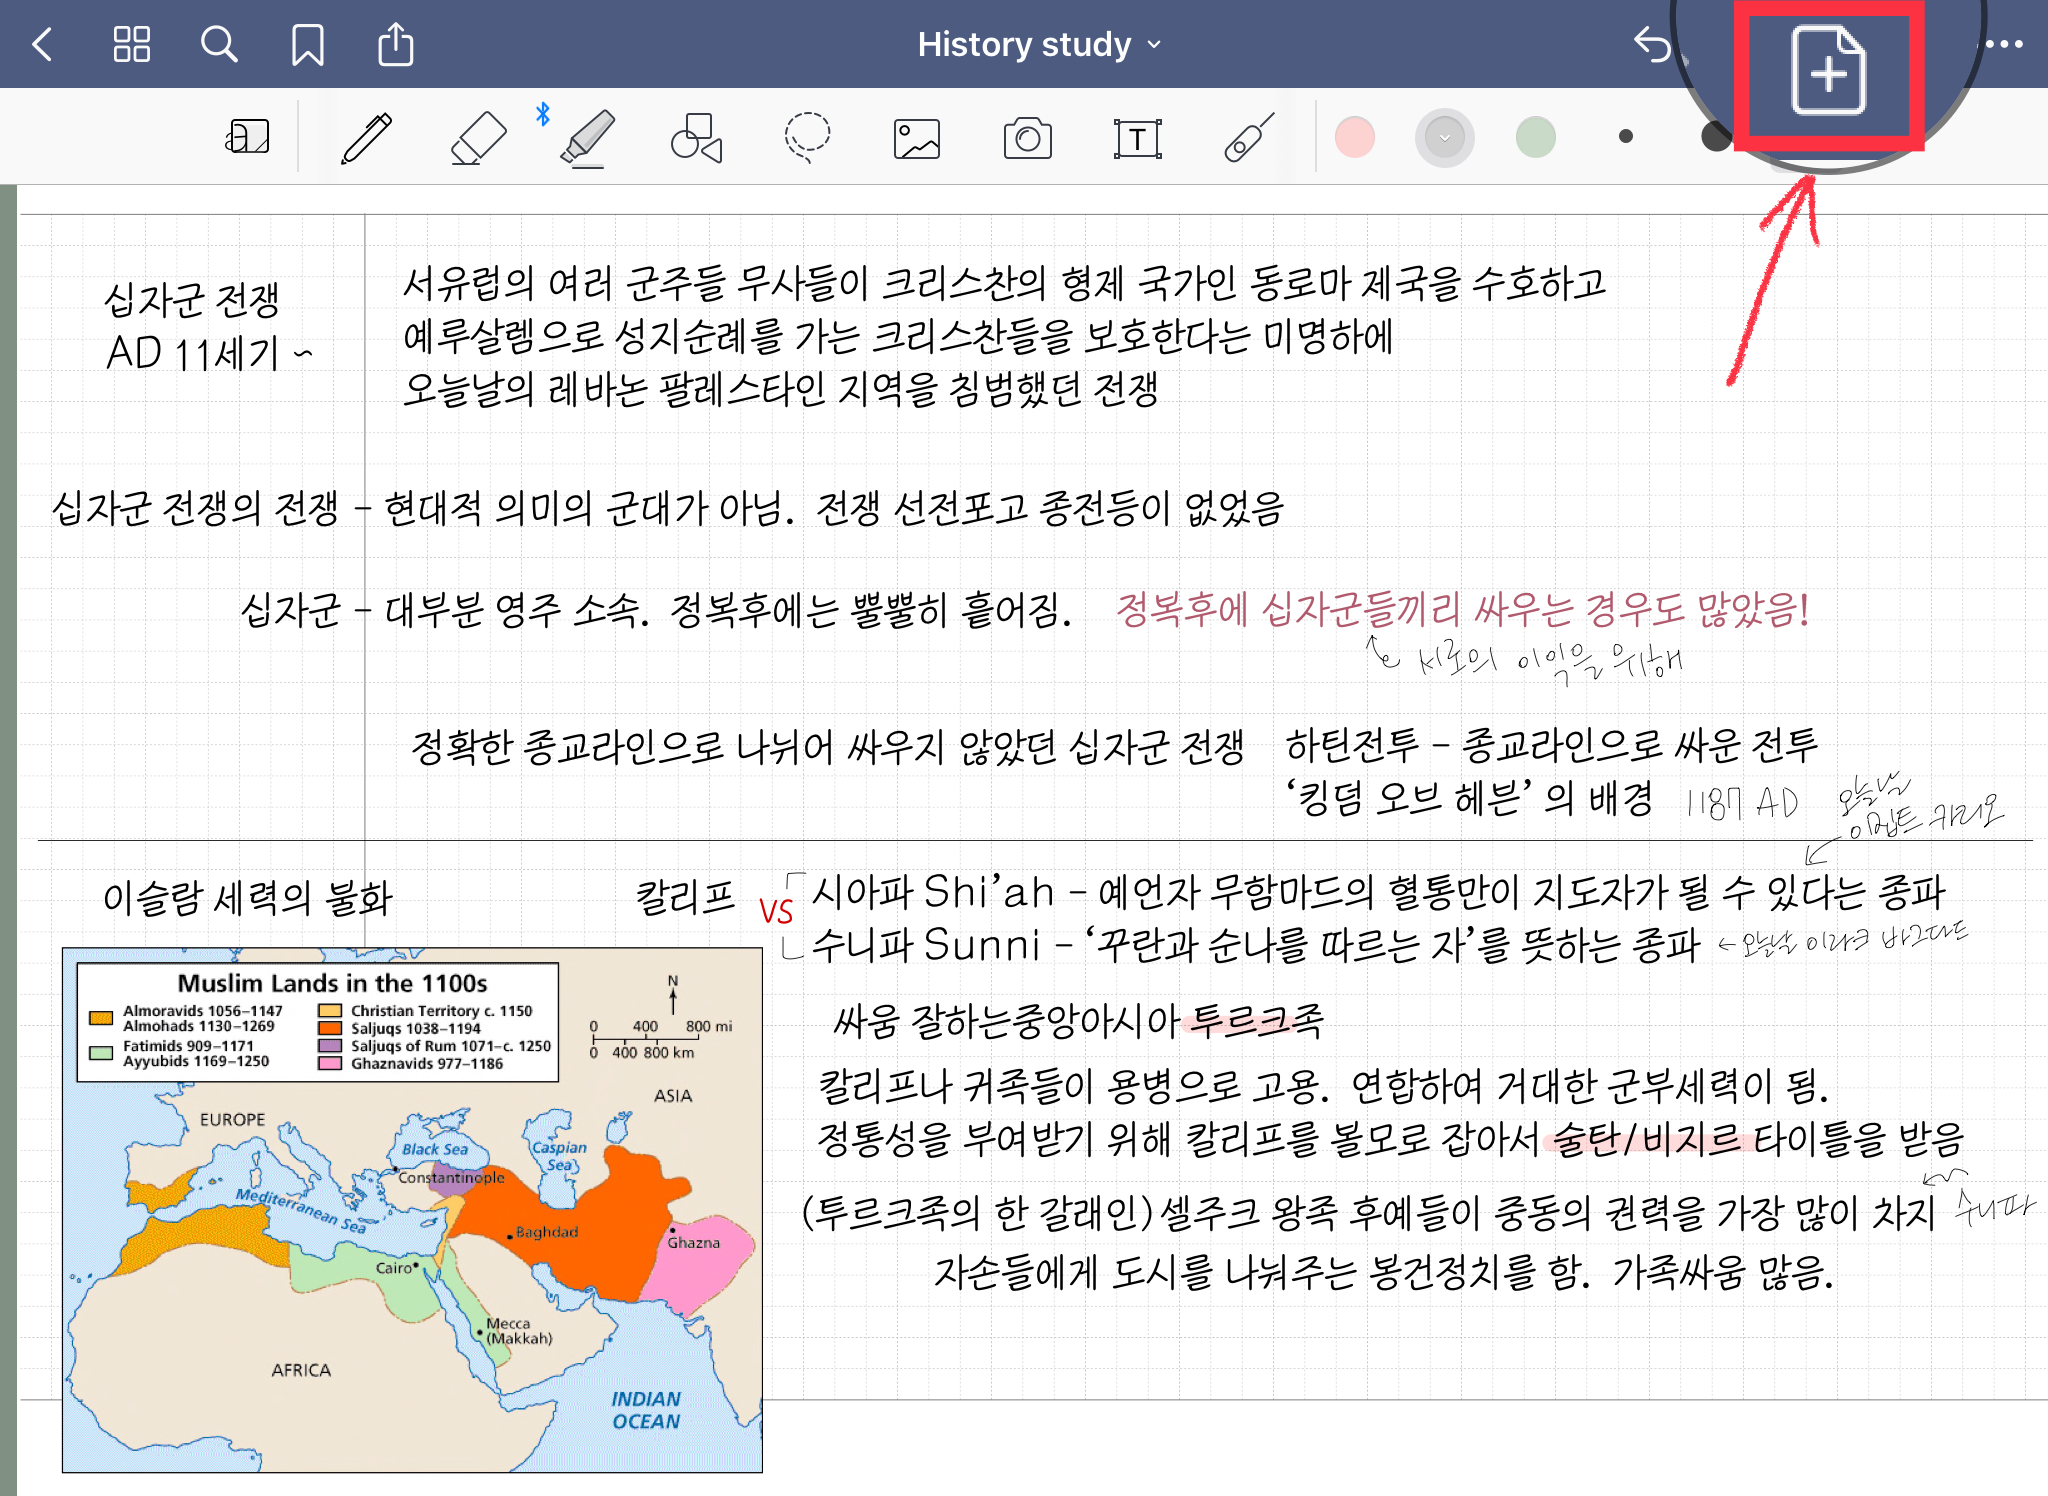Tap the back arrow icon
The height and width of the screenshot is (1496, 2048).
pos(42,45)
